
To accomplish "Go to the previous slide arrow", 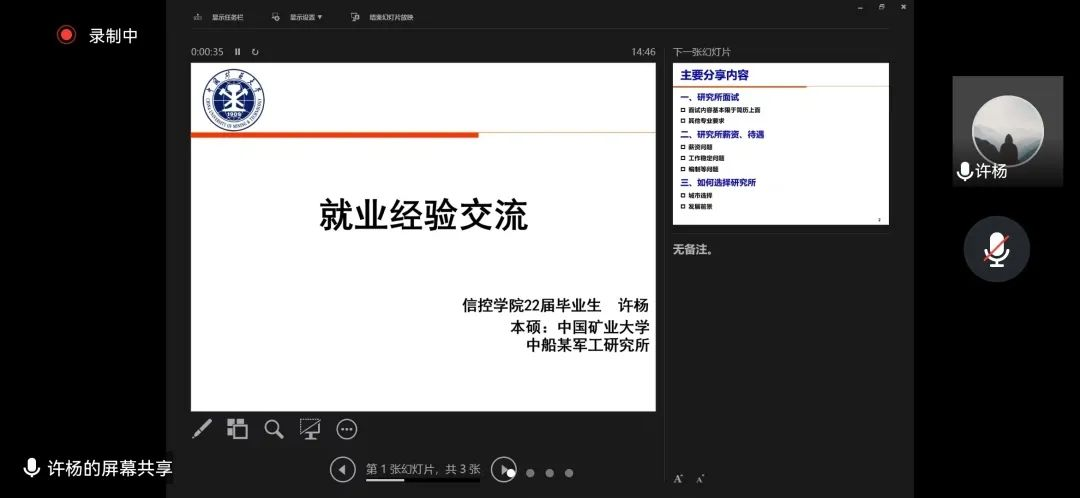I will pos(343,469).
